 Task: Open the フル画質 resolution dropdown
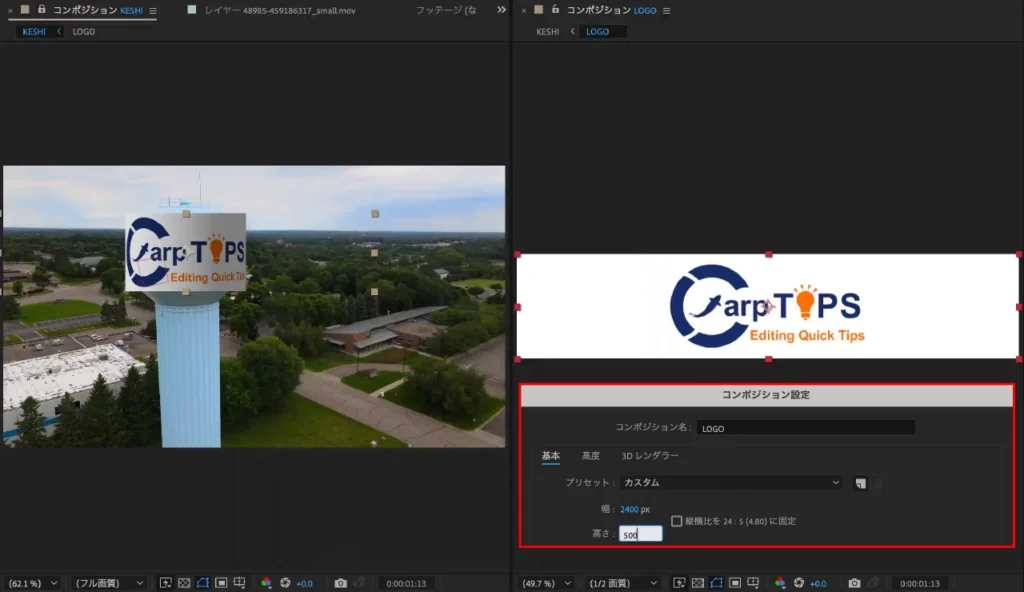click(x=108, y=584)
